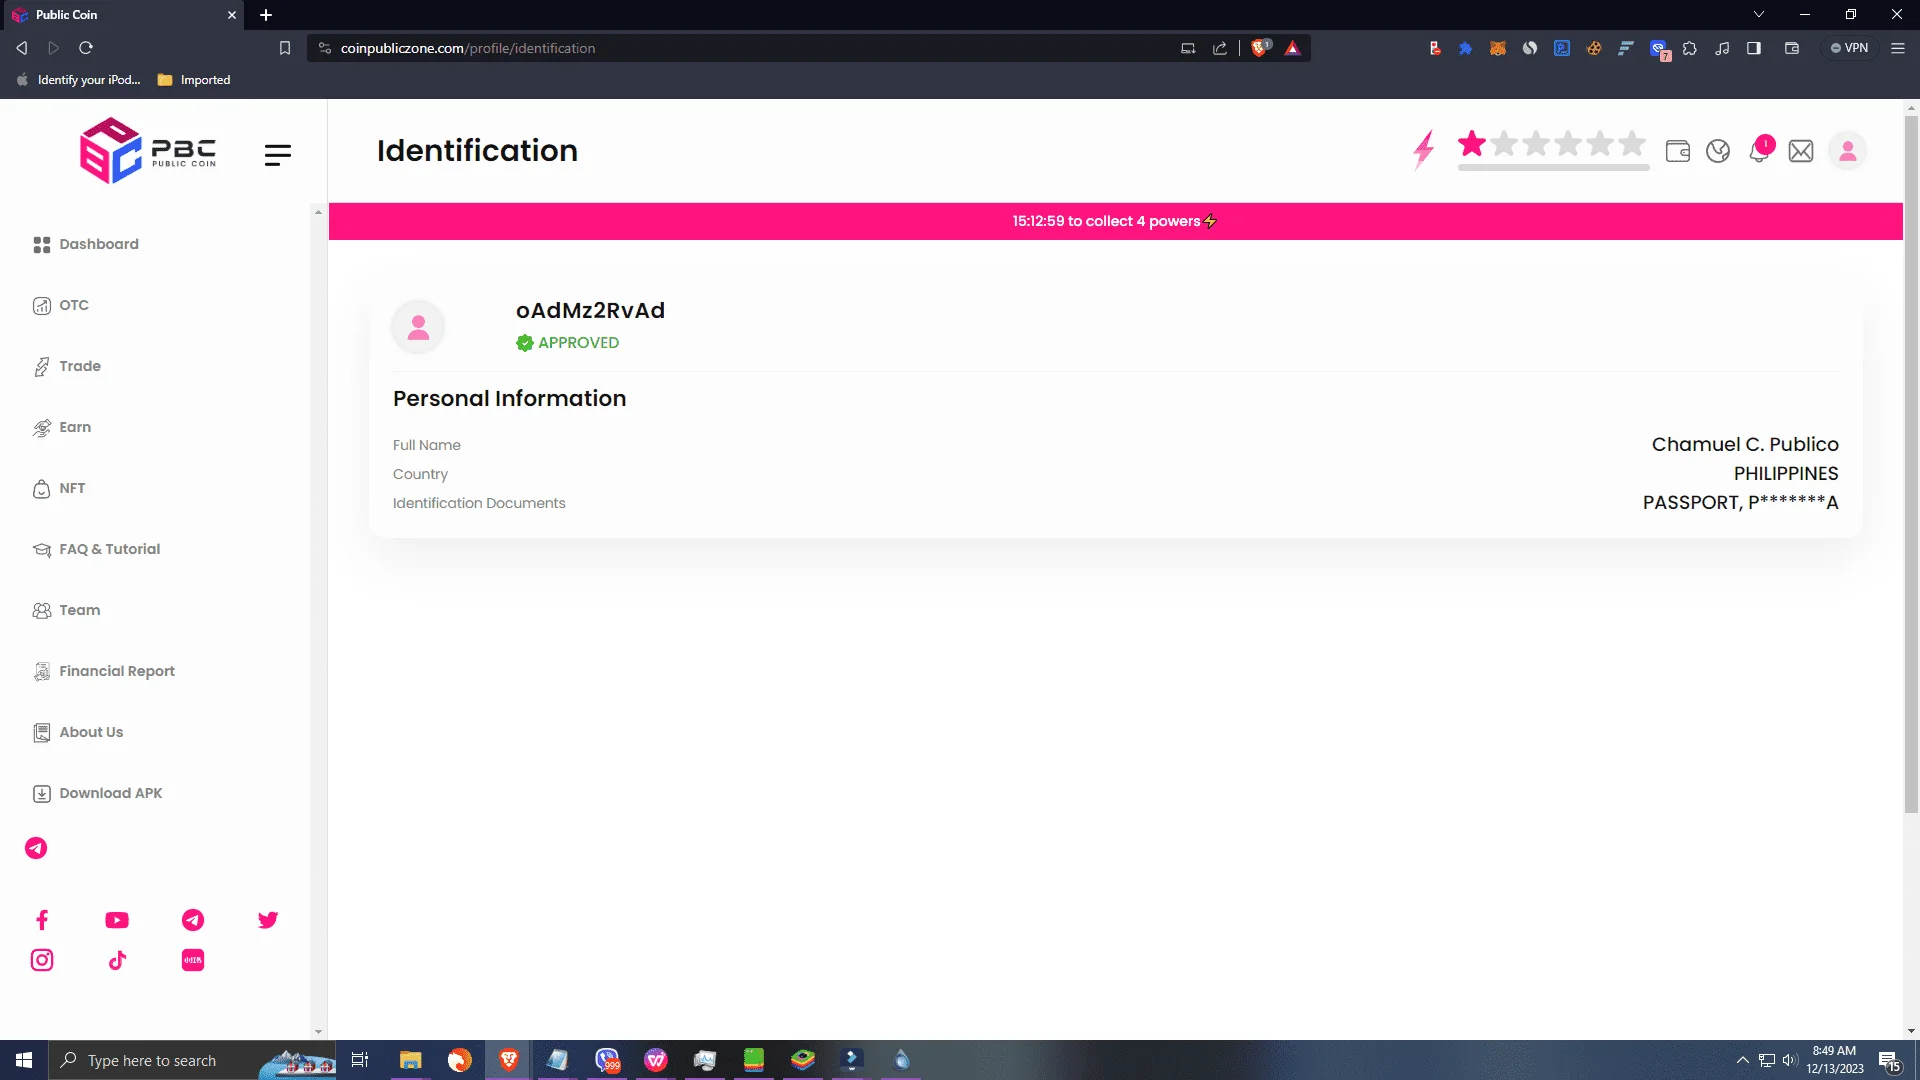Open the Facebook social icon
The width and height of the screenshot is (1920, 1080).
[42, 920]
